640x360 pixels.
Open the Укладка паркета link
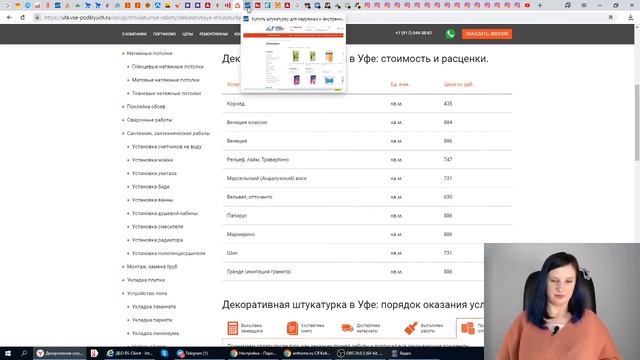[x=151, y=320]
